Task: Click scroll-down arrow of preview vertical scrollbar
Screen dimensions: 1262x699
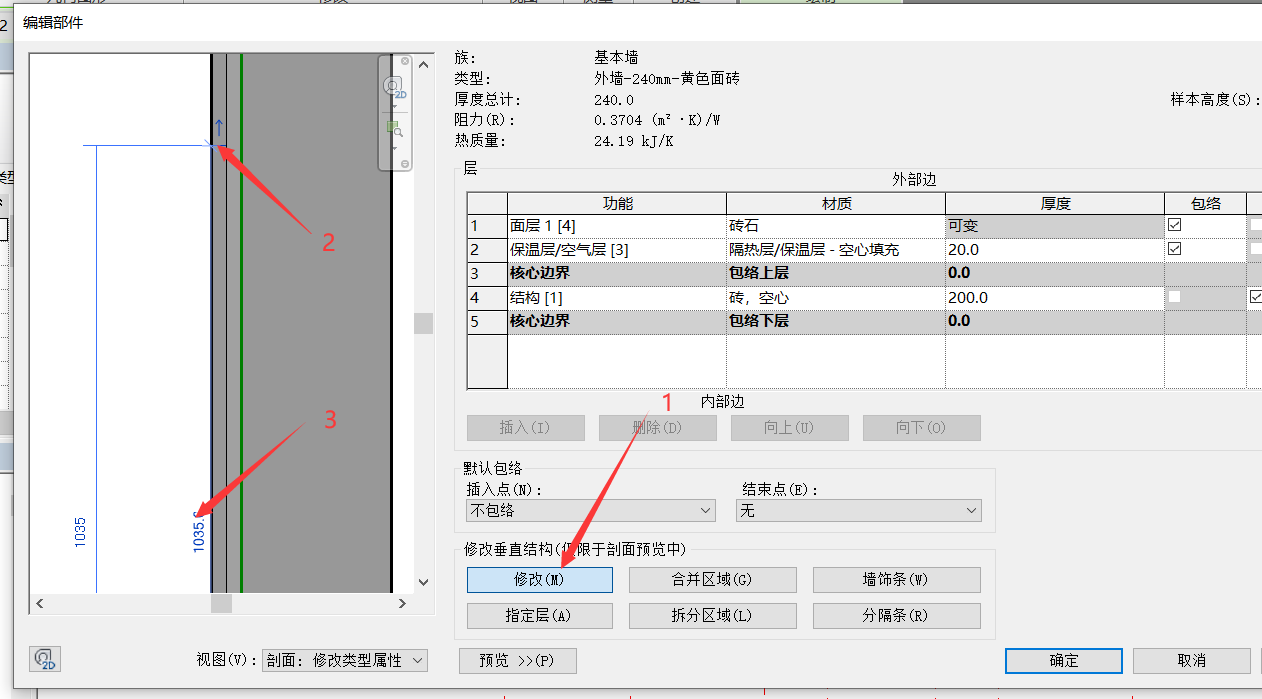Action: [424, 582]
